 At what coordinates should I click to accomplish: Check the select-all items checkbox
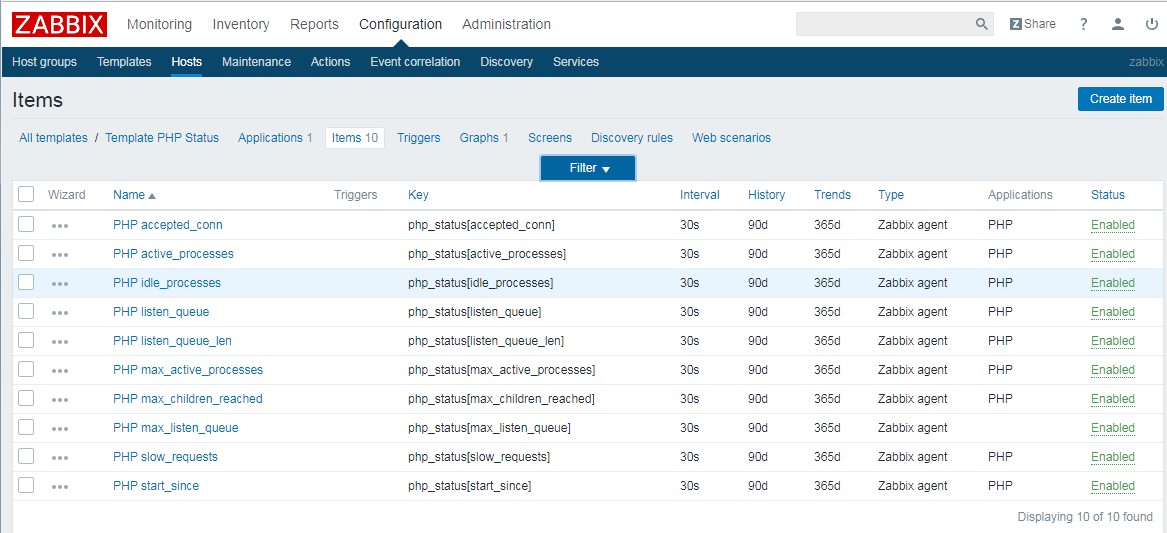[26, 194]
